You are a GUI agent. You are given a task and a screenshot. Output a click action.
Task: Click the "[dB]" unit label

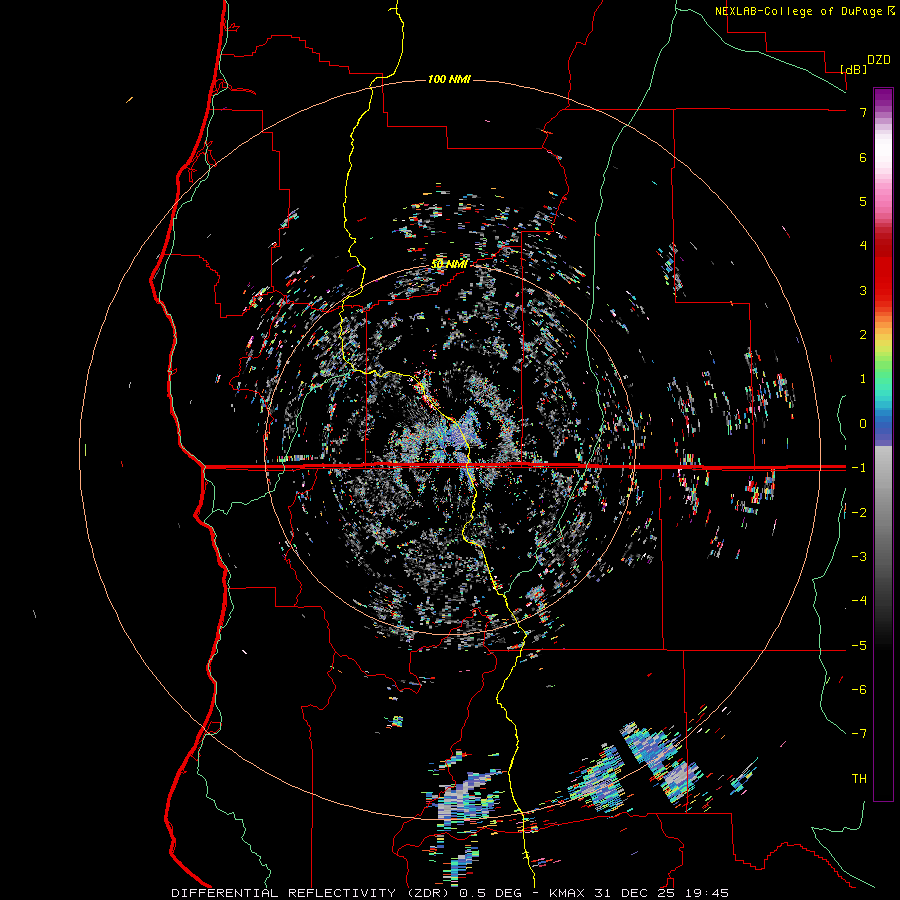(x=853, y=69)
